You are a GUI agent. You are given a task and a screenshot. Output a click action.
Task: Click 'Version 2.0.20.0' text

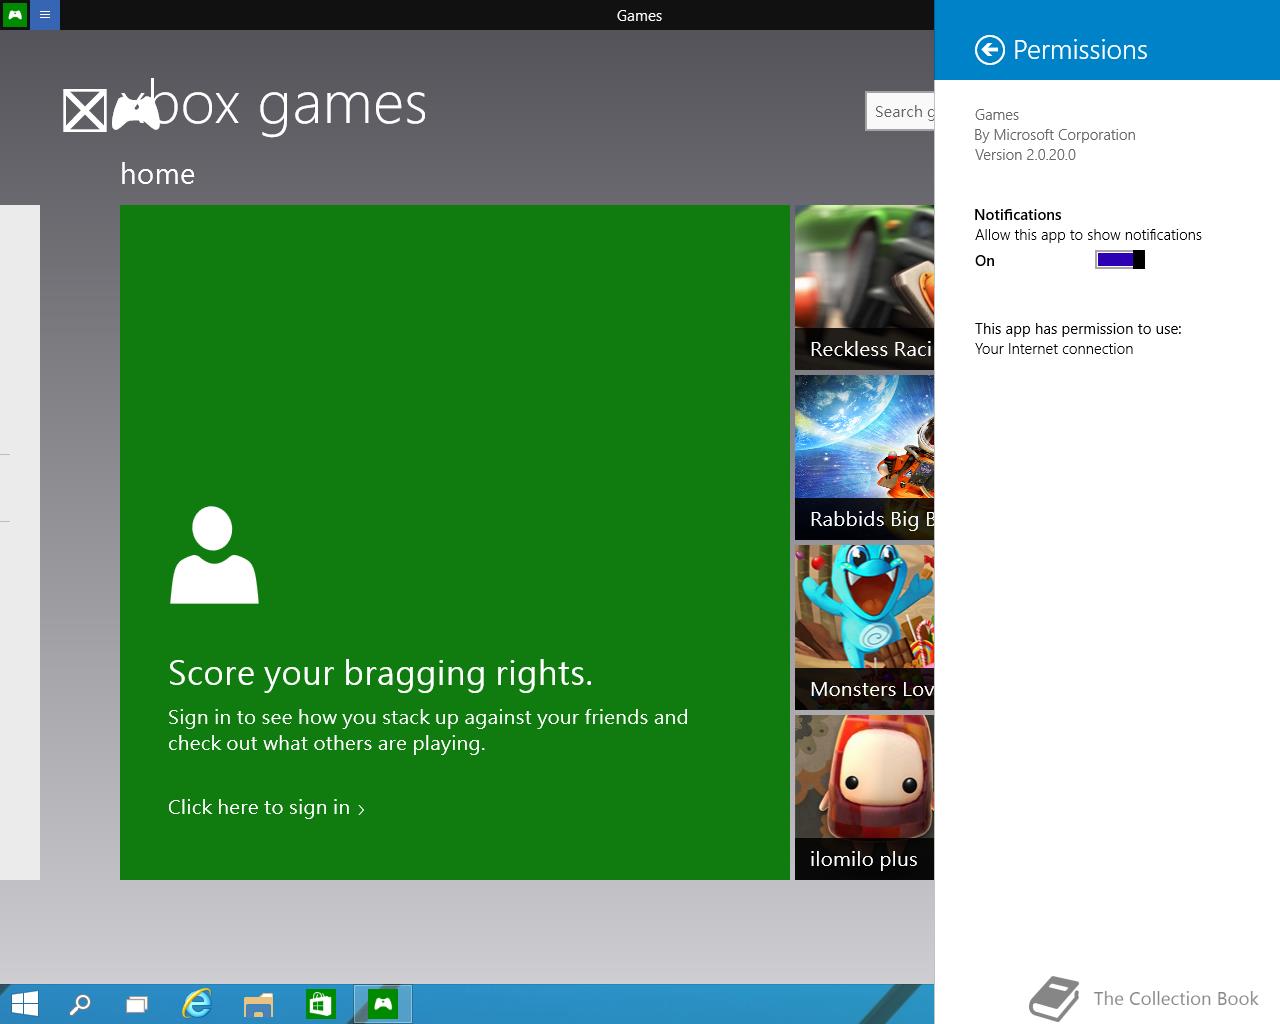(1025, 155)
